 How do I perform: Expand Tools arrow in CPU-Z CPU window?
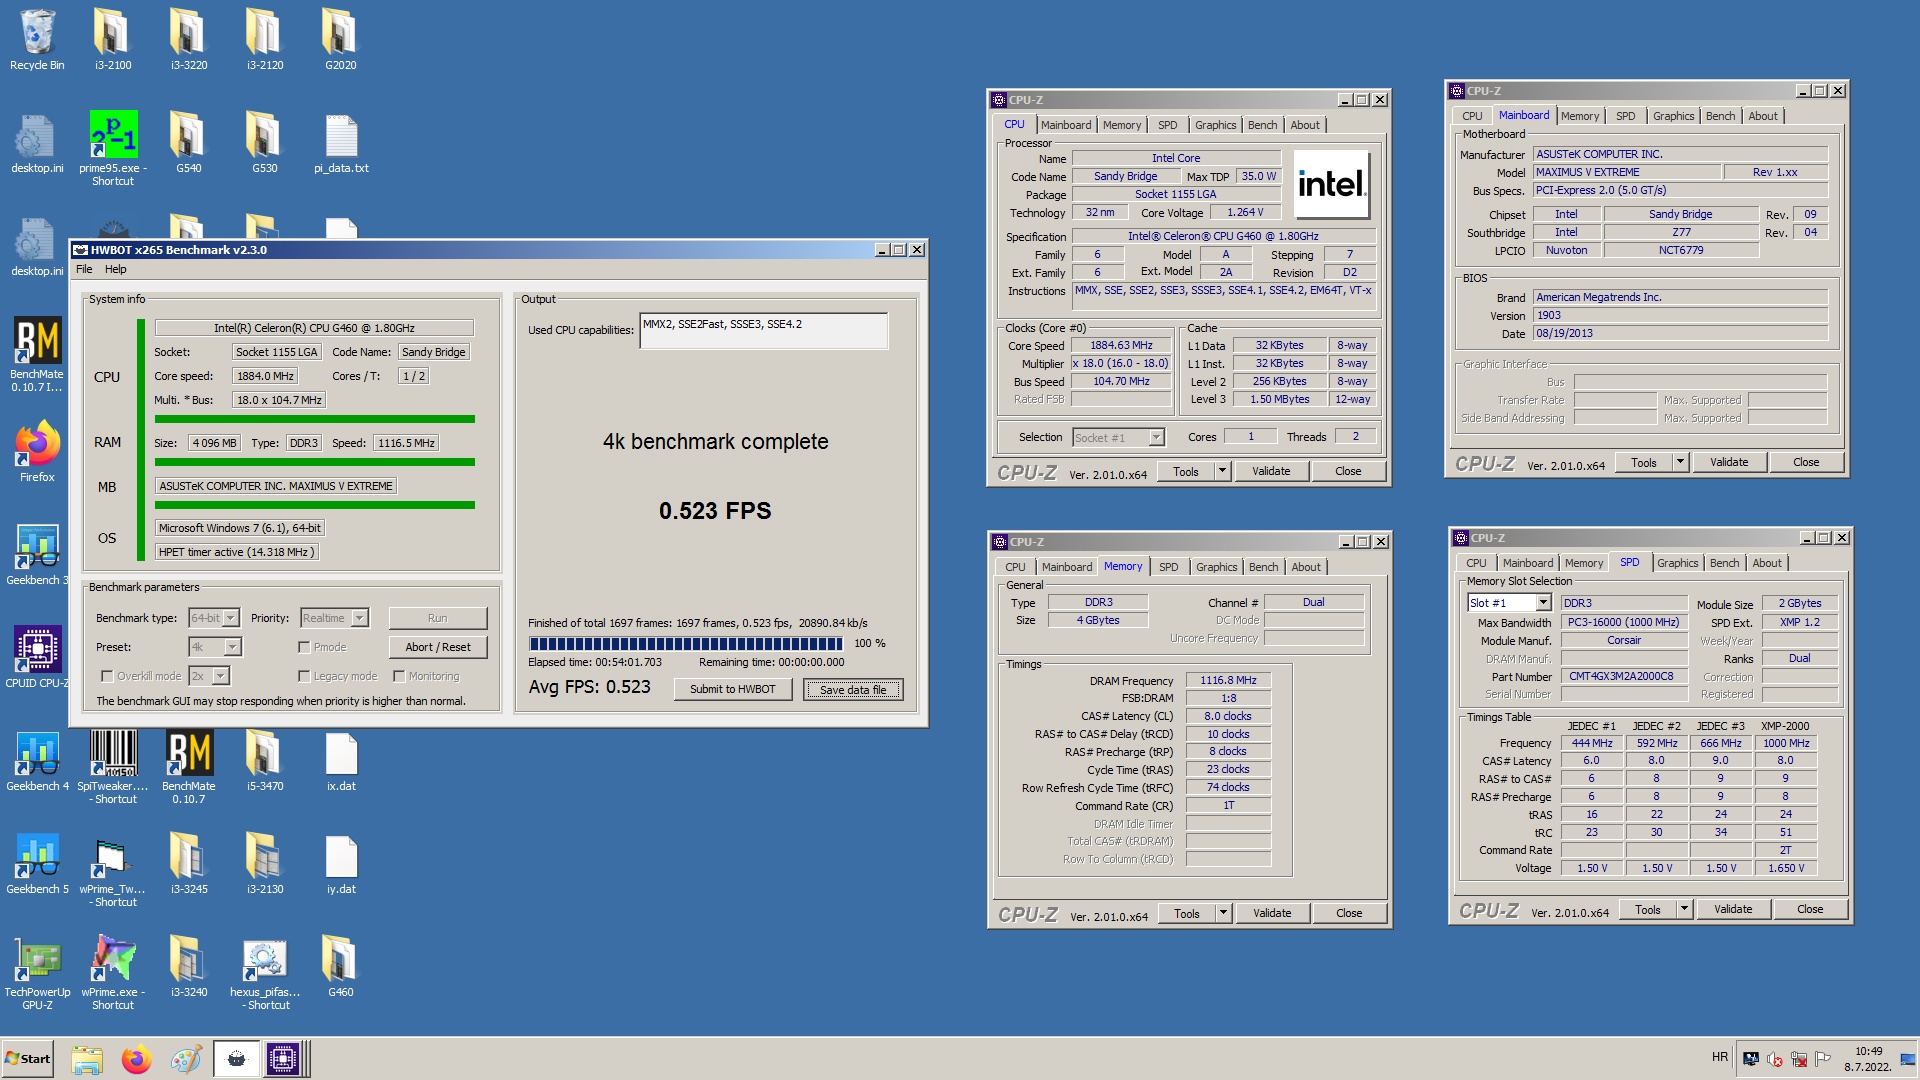click(1222, 471)
